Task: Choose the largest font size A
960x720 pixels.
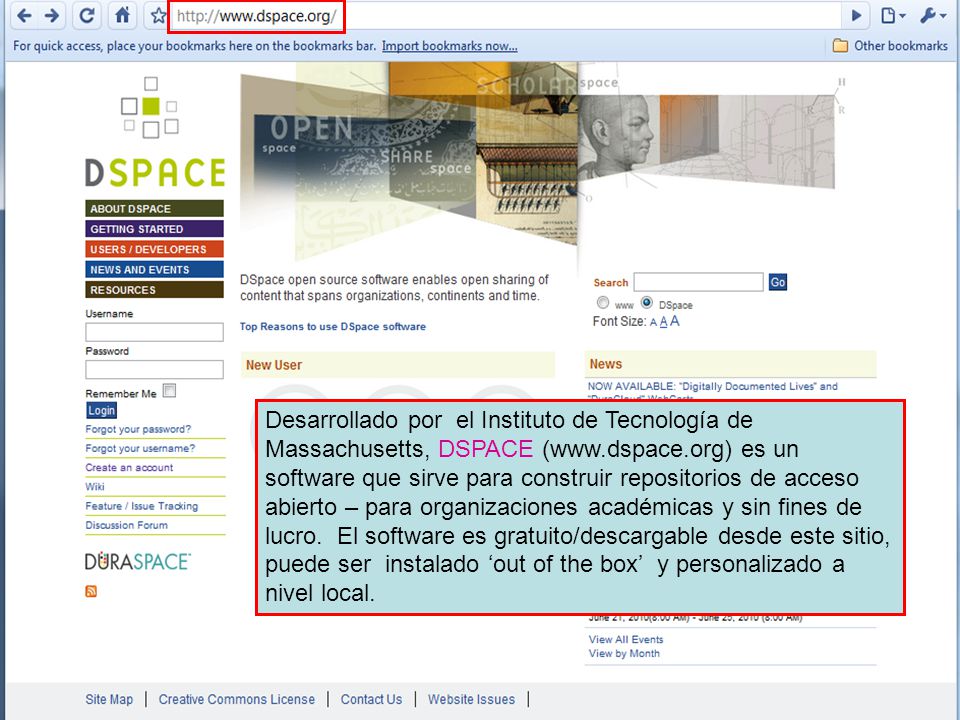Action: (675, 321)
